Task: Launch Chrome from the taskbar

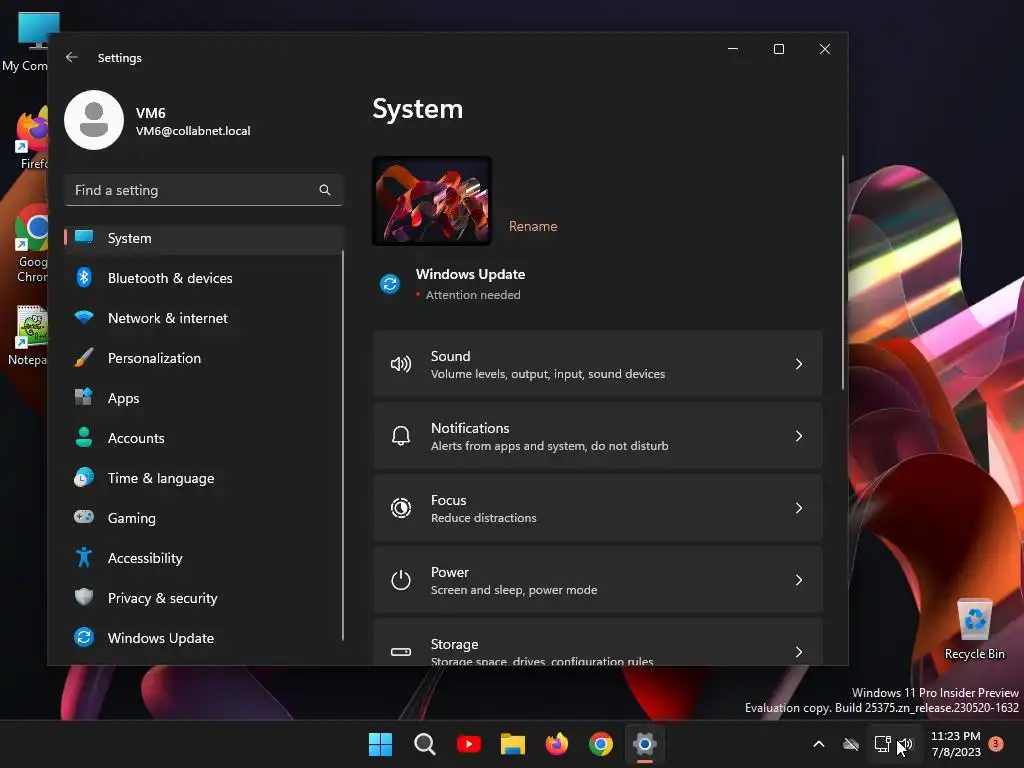Action: 601,744
